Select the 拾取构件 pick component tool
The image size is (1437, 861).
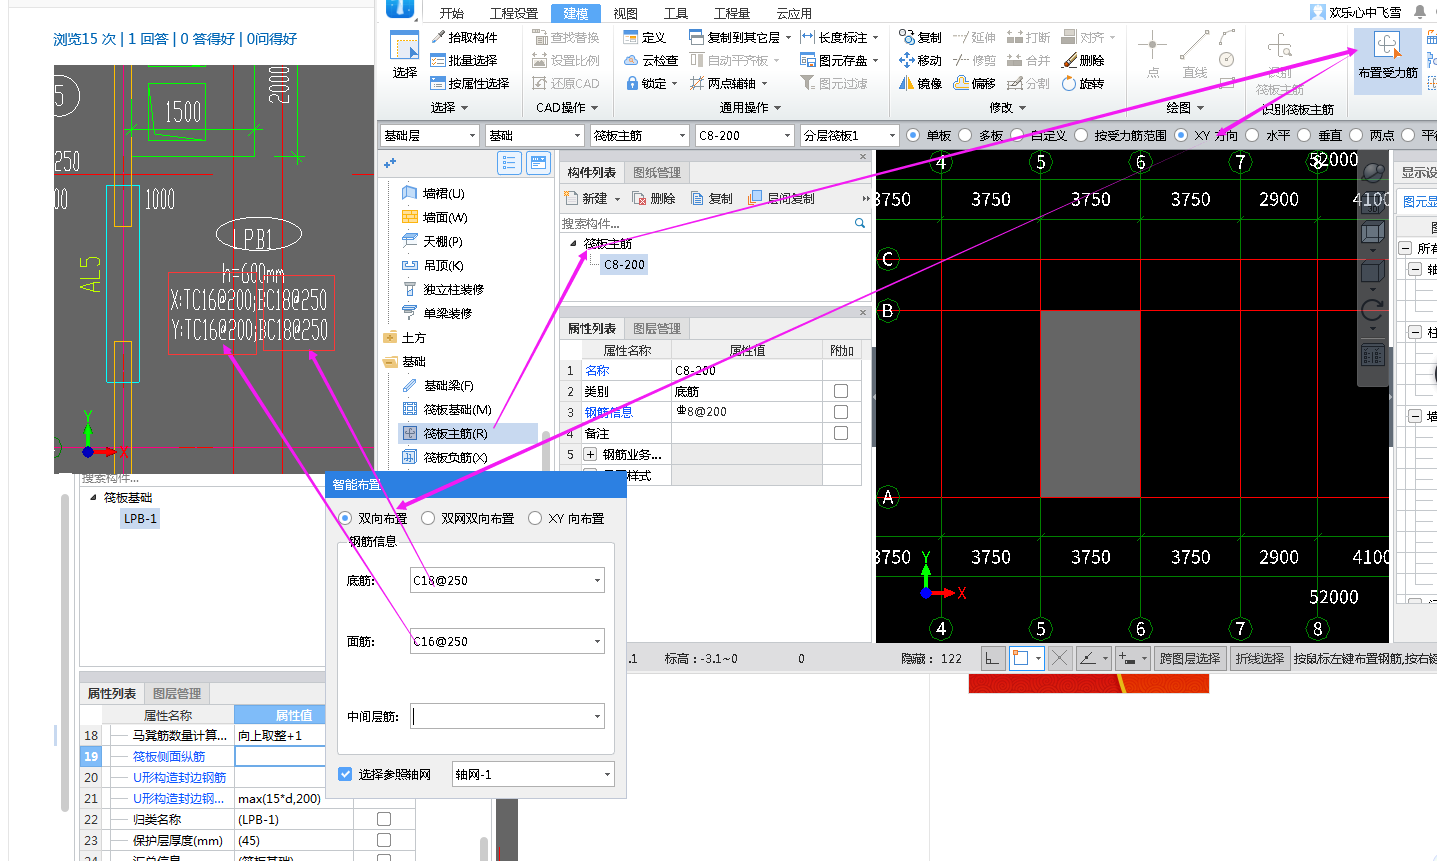tap(464, 37)
